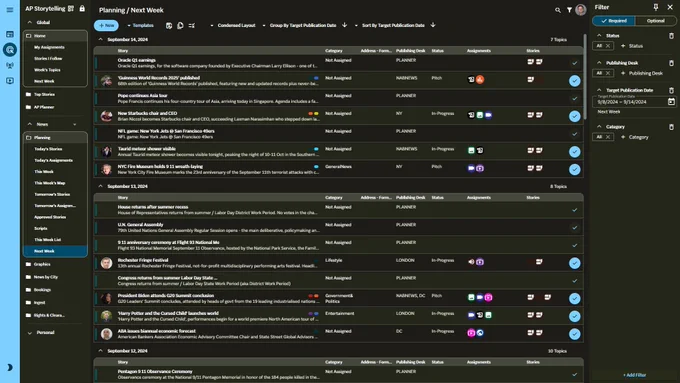
Task: Collapse the September 14, 2024 group
Action: (x=101, y=39)
